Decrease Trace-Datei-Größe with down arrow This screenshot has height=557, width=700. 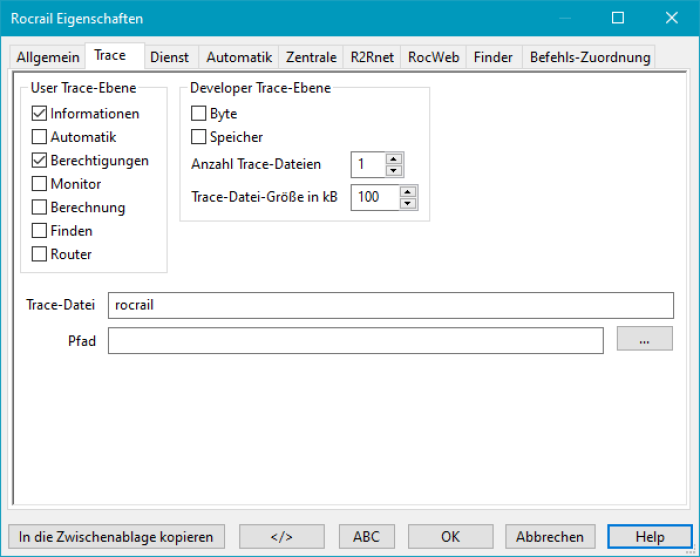[x=408, y=204]
